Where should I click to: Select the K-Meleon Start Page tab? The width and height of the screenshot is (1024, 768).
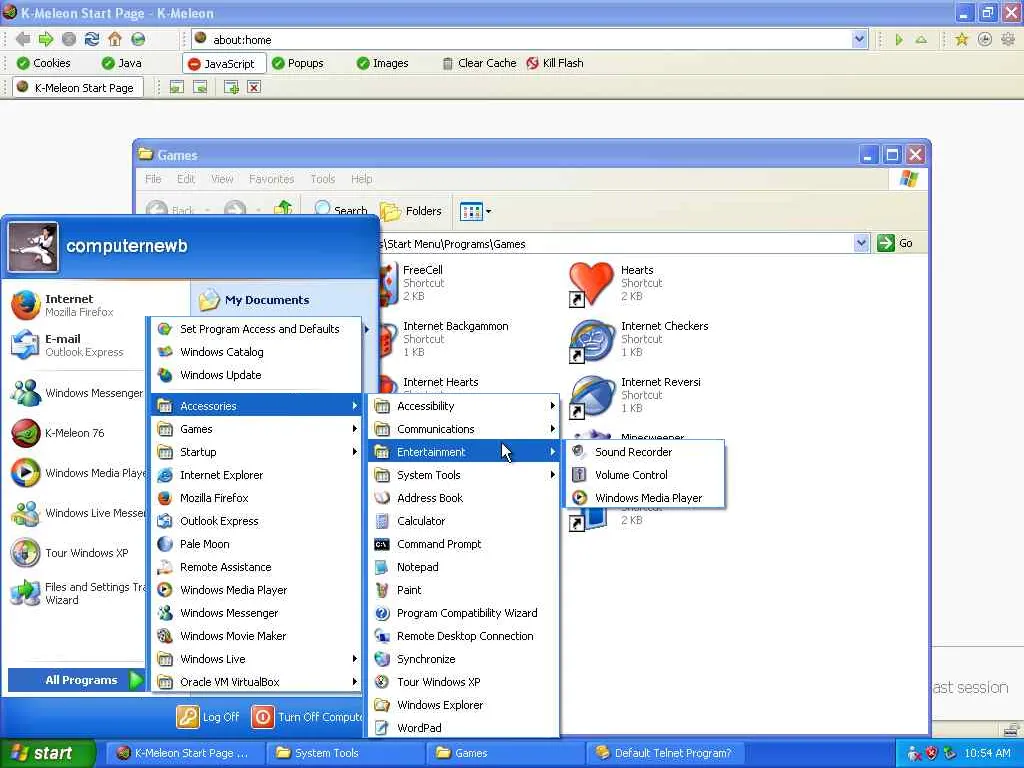76,88
